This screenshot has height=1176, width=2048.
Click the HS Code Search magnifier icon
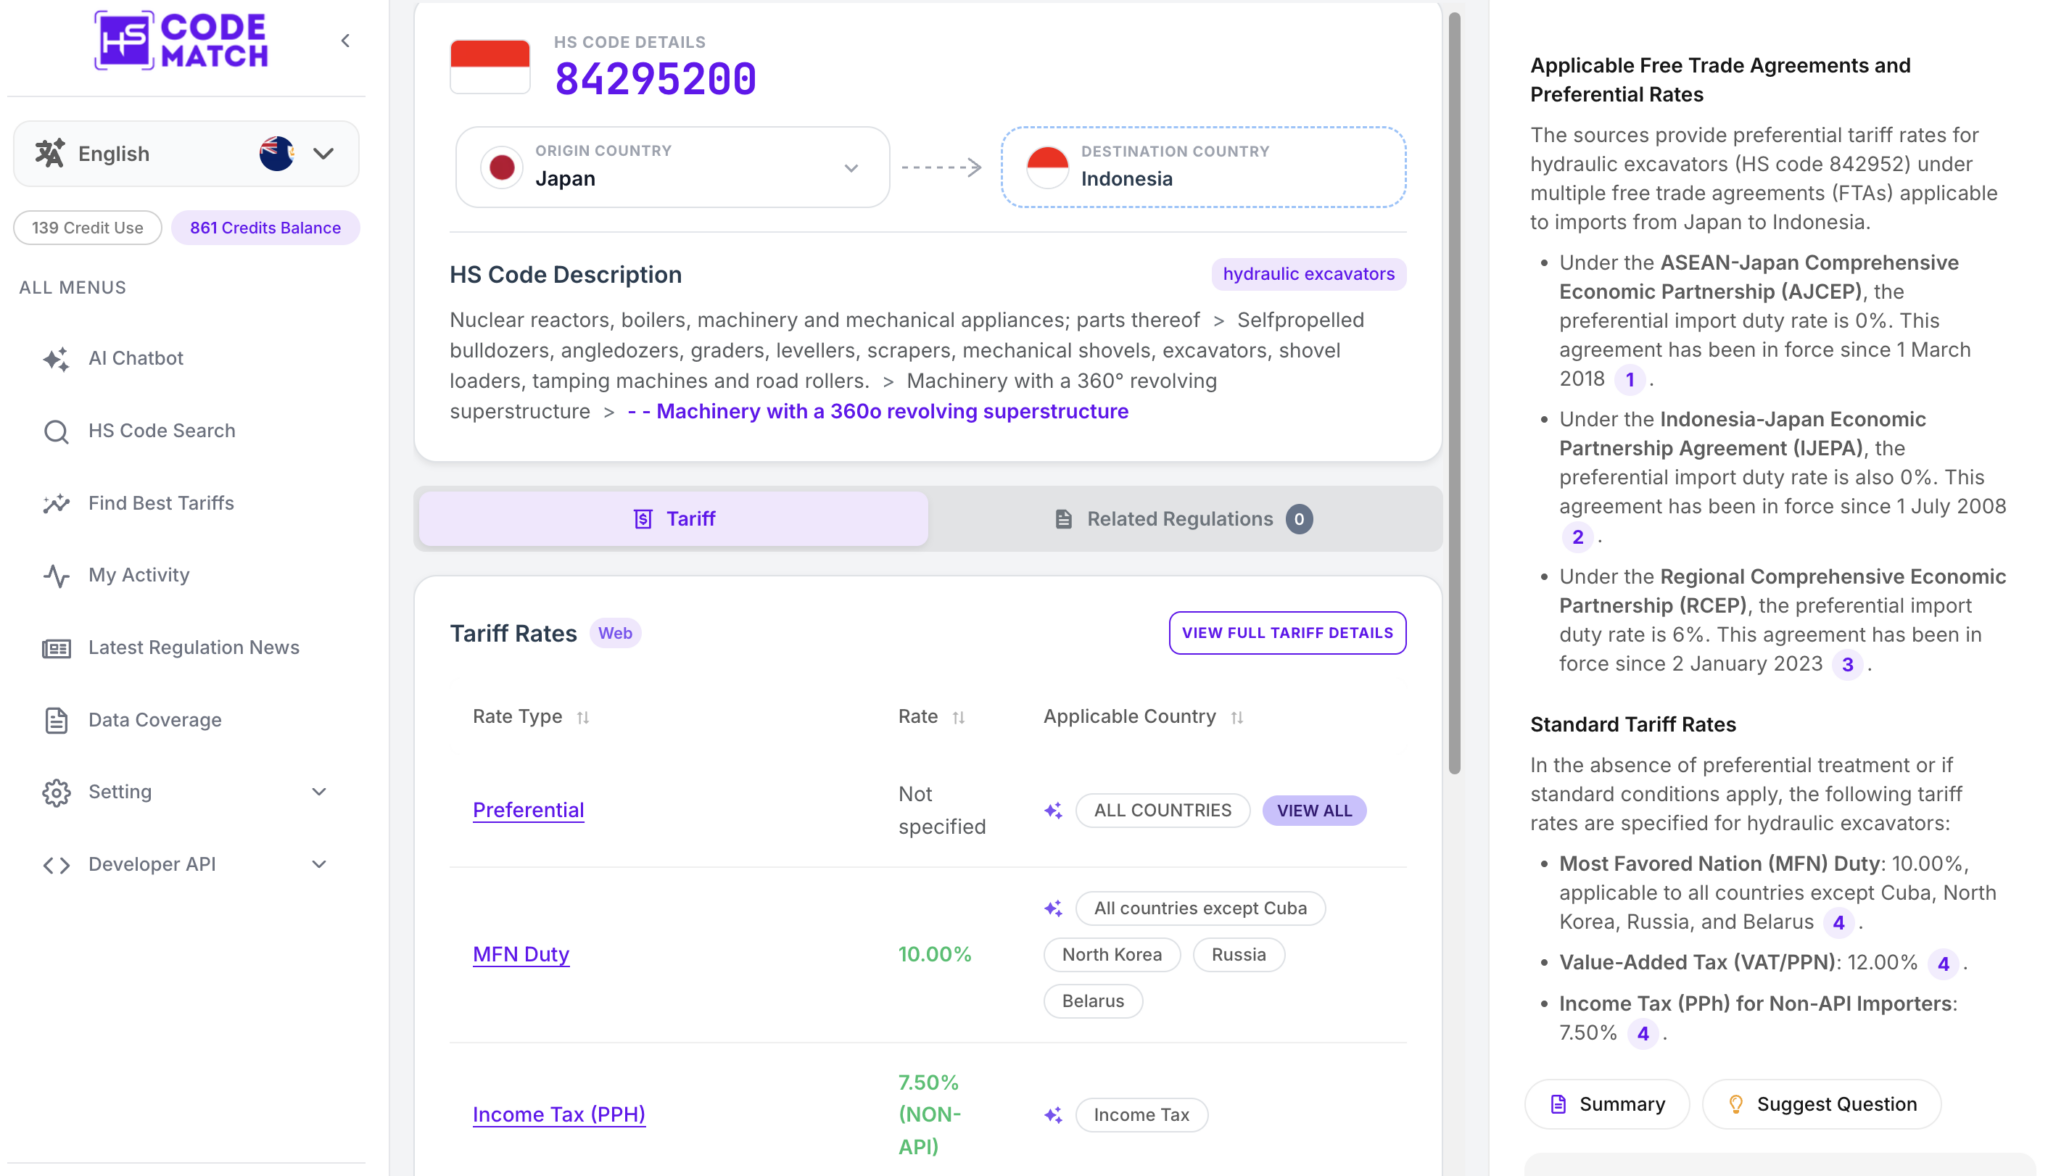(56, 431)
